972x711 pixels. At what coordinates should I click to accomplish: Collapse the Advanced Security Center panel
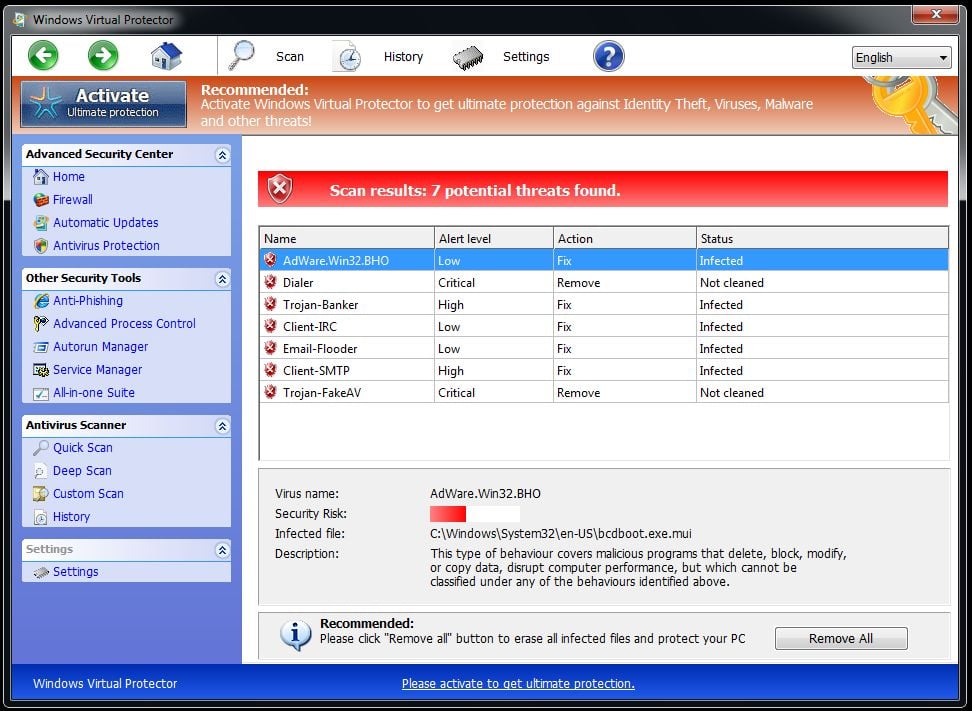[222, 155]
